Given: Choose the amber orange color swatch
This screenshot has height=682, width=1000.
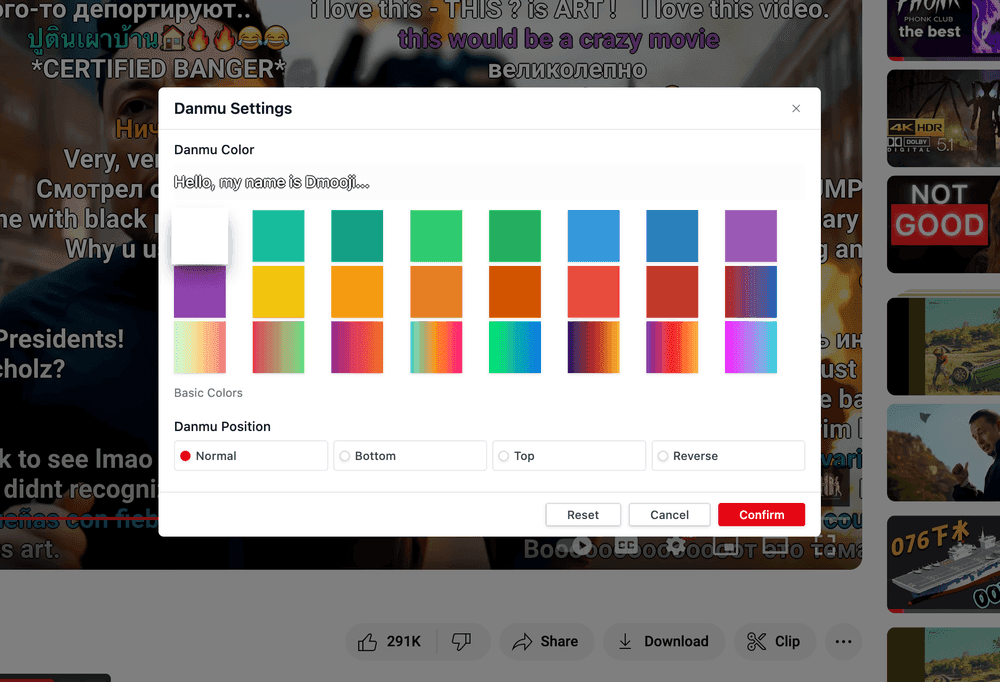Looking at the screenshot, I should click(357, 292).
